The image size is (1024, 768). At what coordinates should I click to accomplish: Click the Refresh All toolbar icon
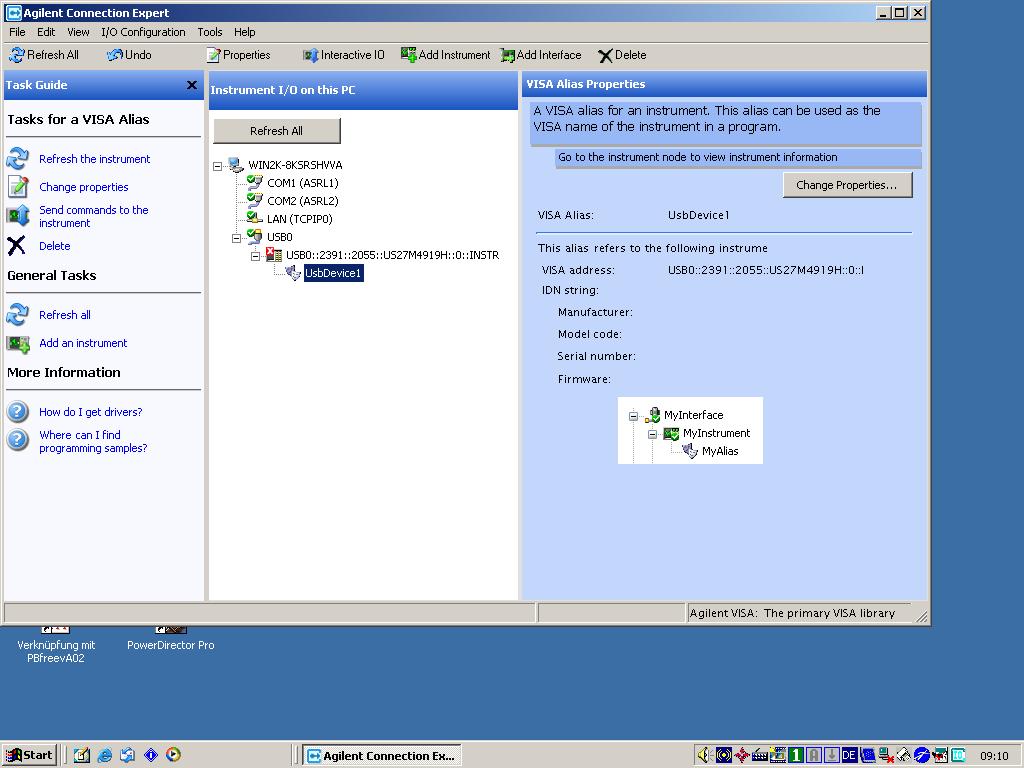(17, 55)
